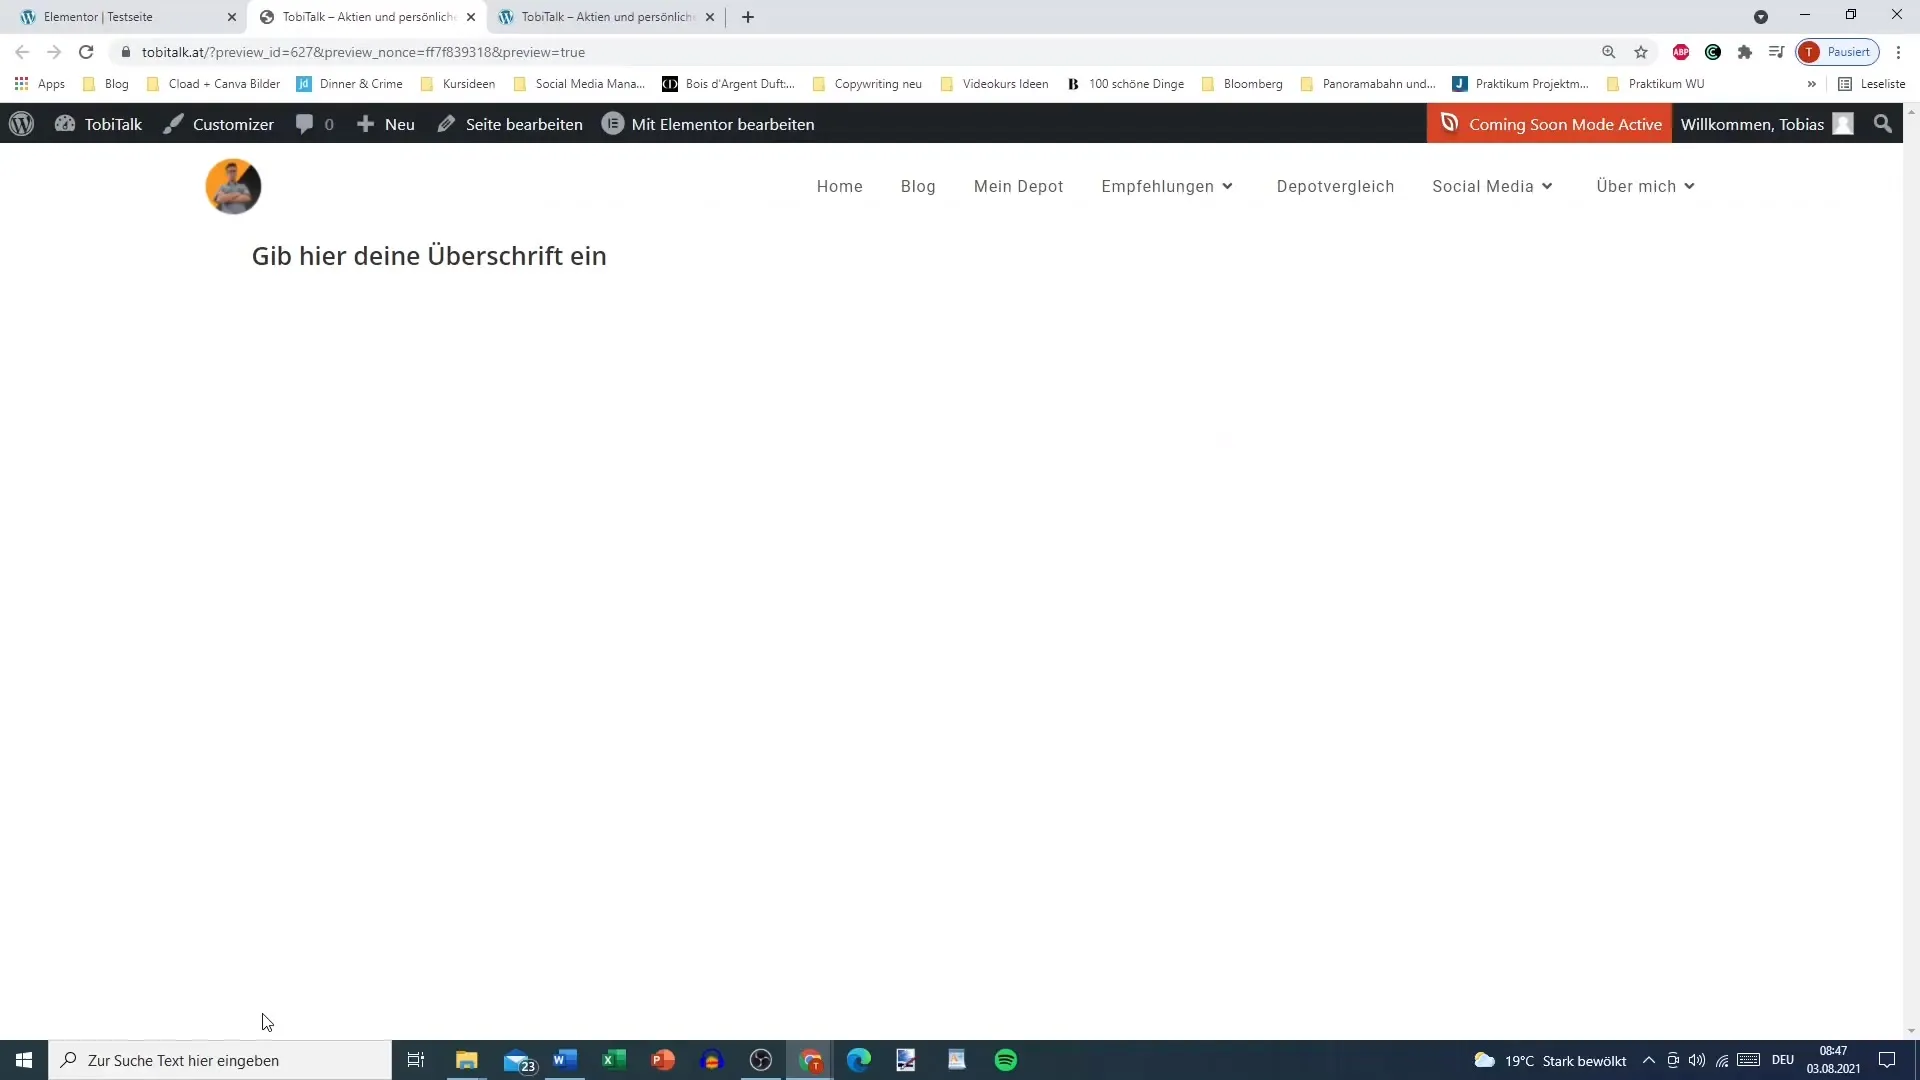Click the address bar URL

363,52
